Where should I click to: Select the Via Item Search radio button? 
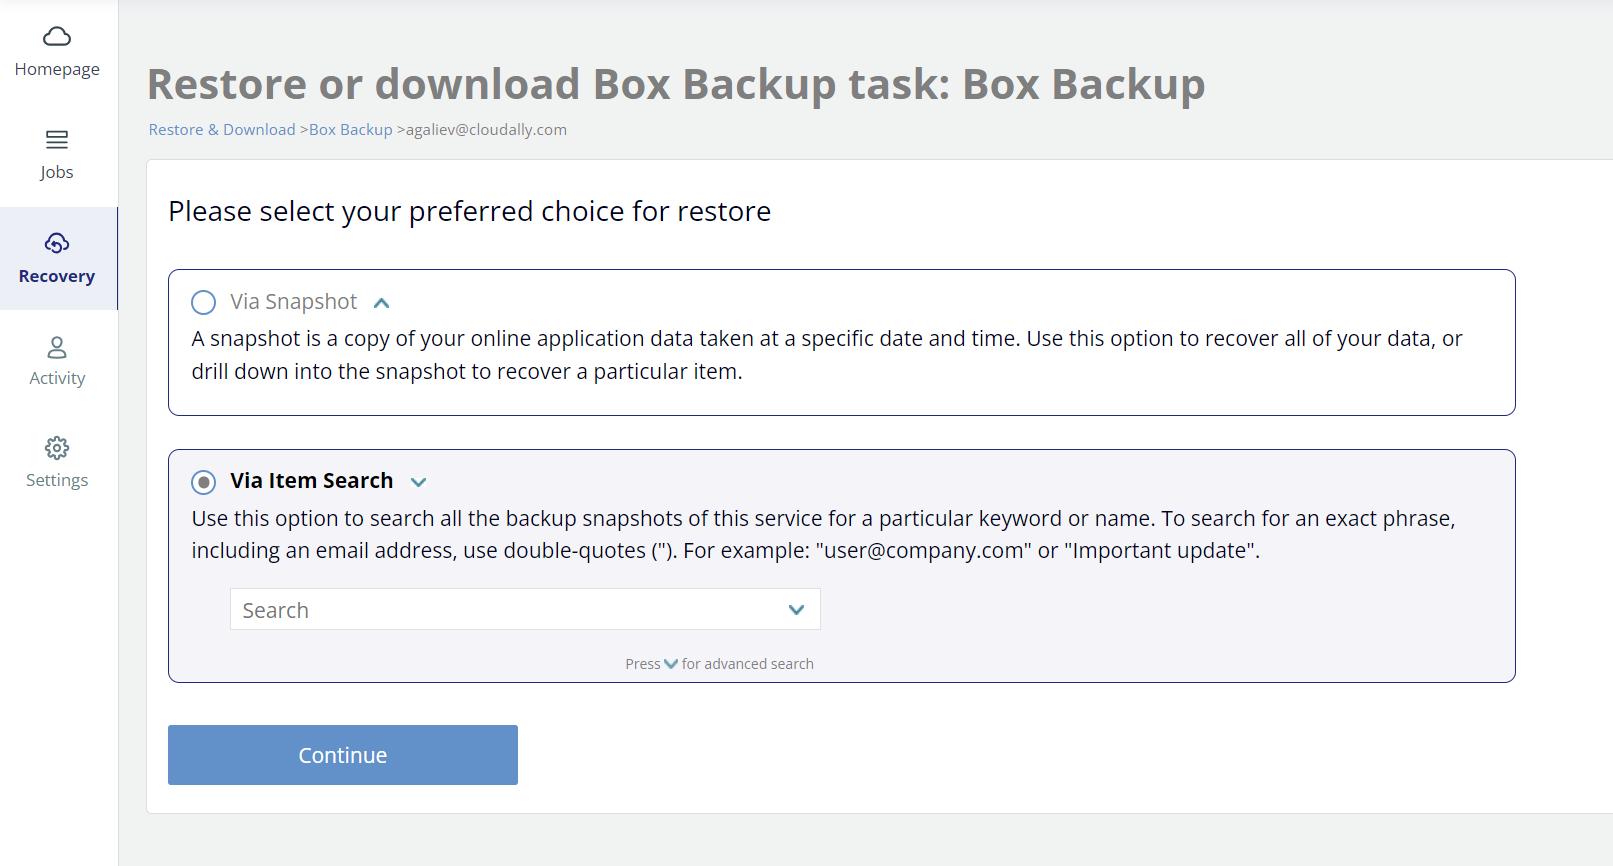click(204, 482)
